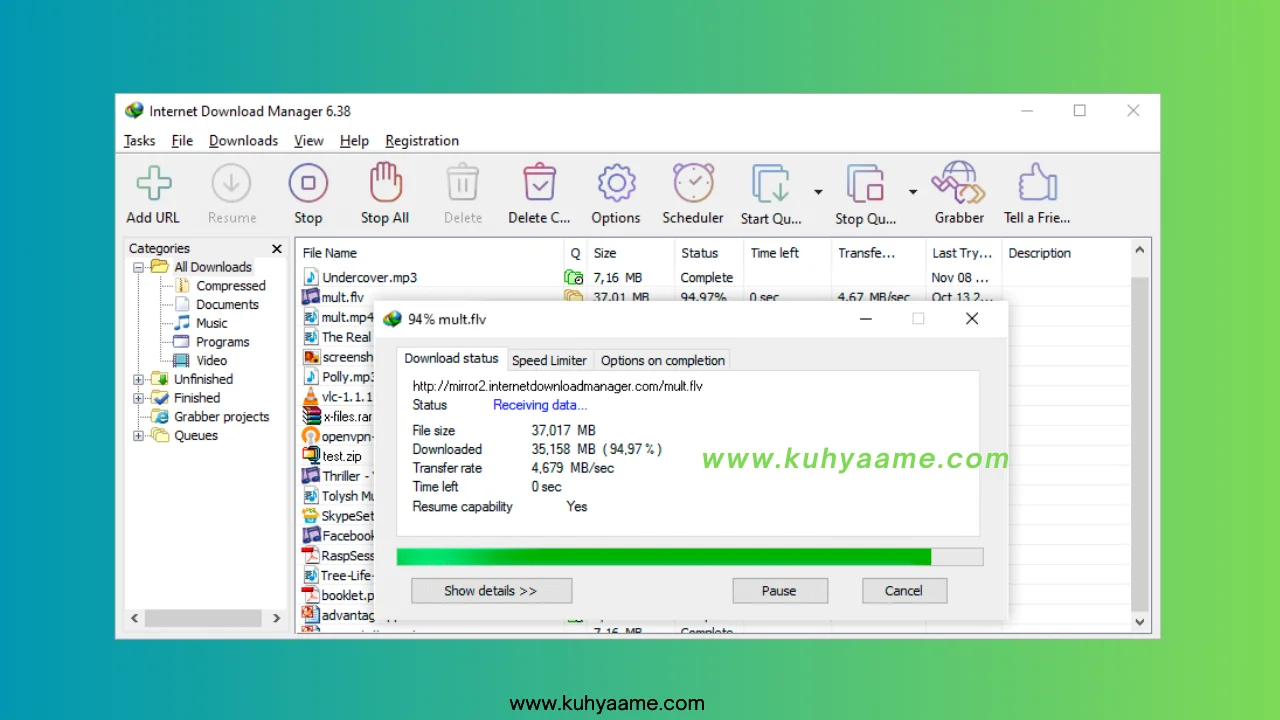This screenshot has height=720, width=1280.
Task: Click the VLC cone icon of vlc-1.1.1
Action: pos(311,396)
